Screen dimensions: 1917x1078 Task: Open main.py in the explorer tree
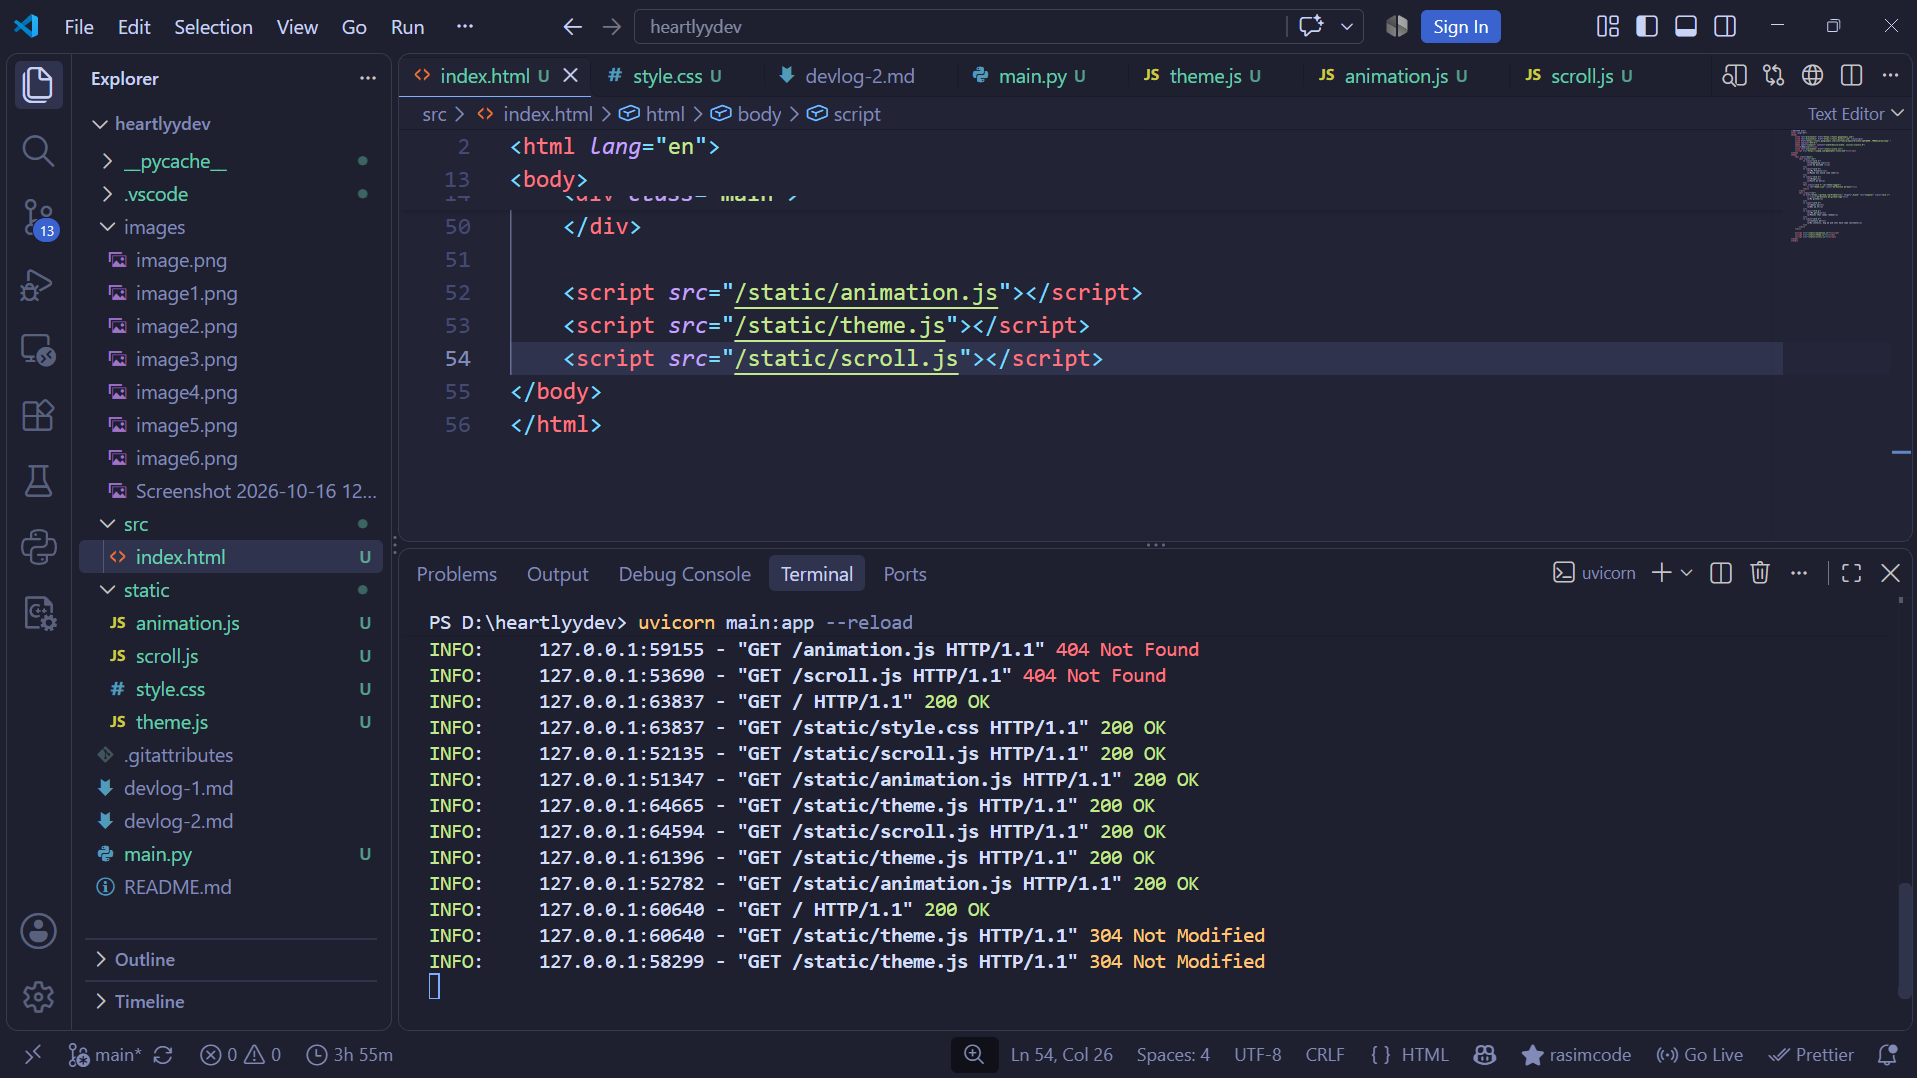[232, 854]
